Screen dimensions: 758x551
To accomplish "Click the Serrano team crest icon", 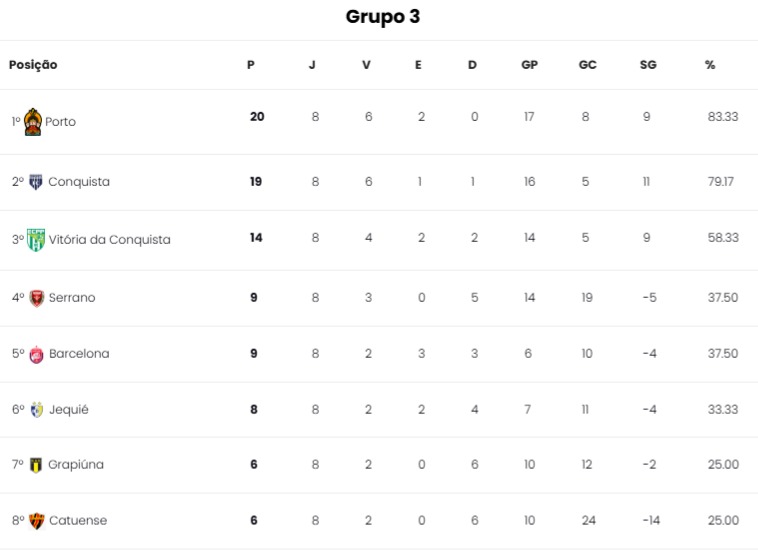I will [x=37, y=298].
